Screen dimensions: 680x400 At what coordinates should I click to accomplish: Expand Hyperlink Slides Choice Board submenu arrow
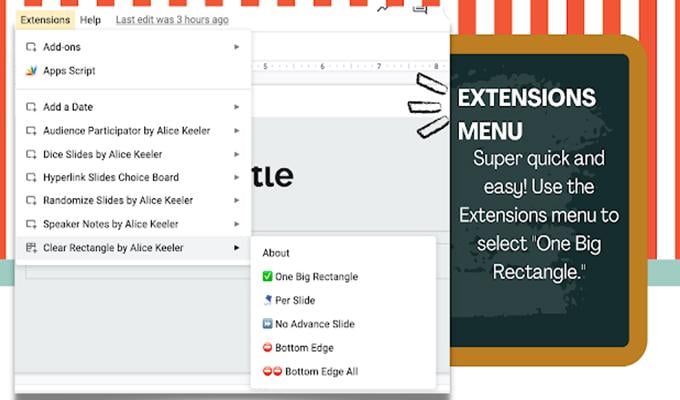pos(237,177)
